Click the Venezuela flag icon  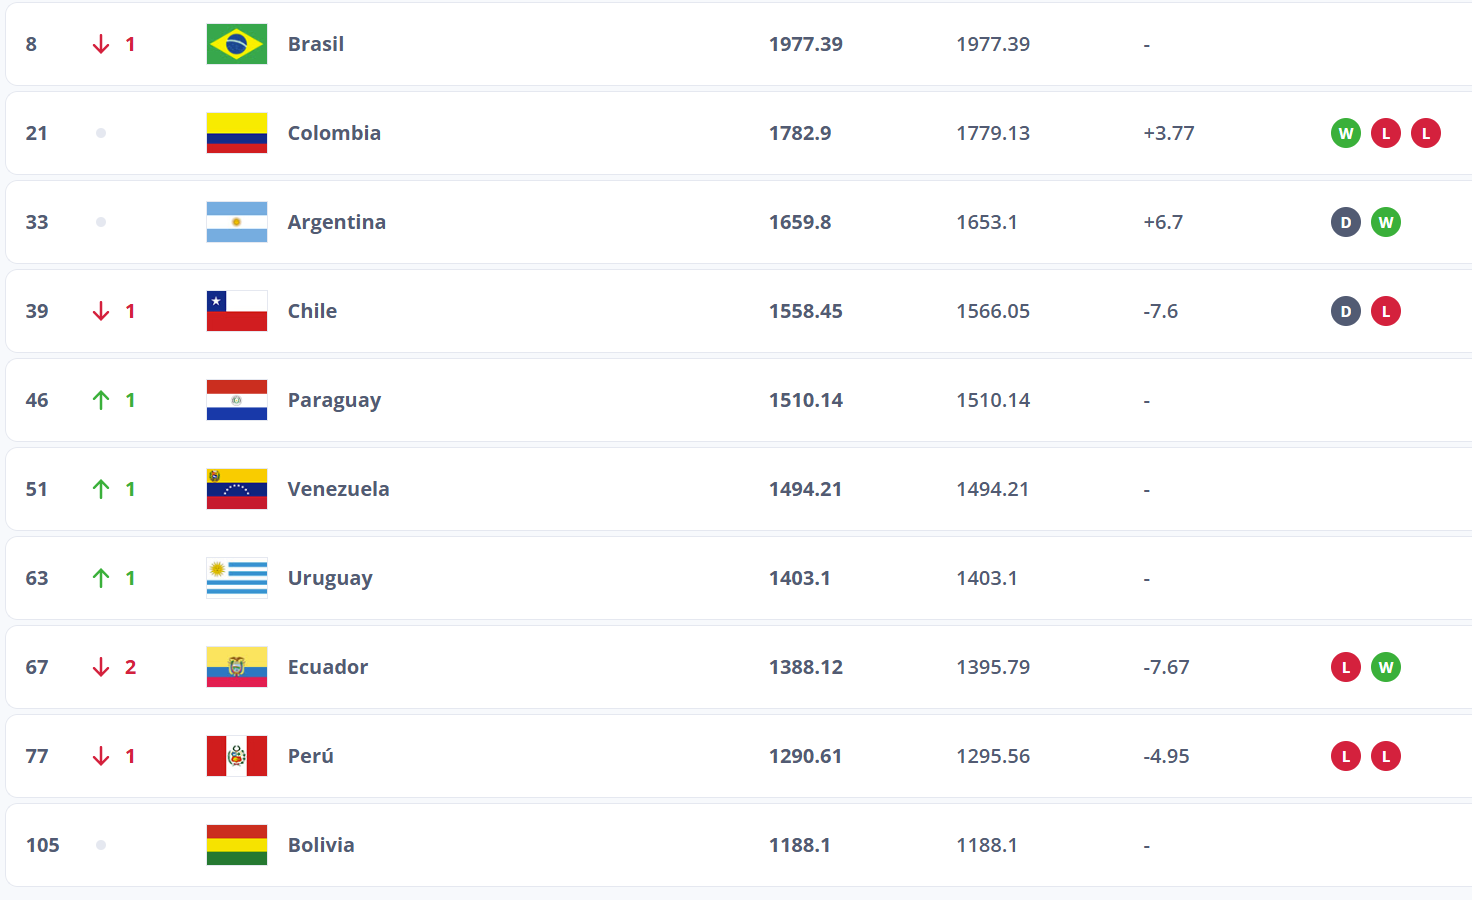(237, 489)
